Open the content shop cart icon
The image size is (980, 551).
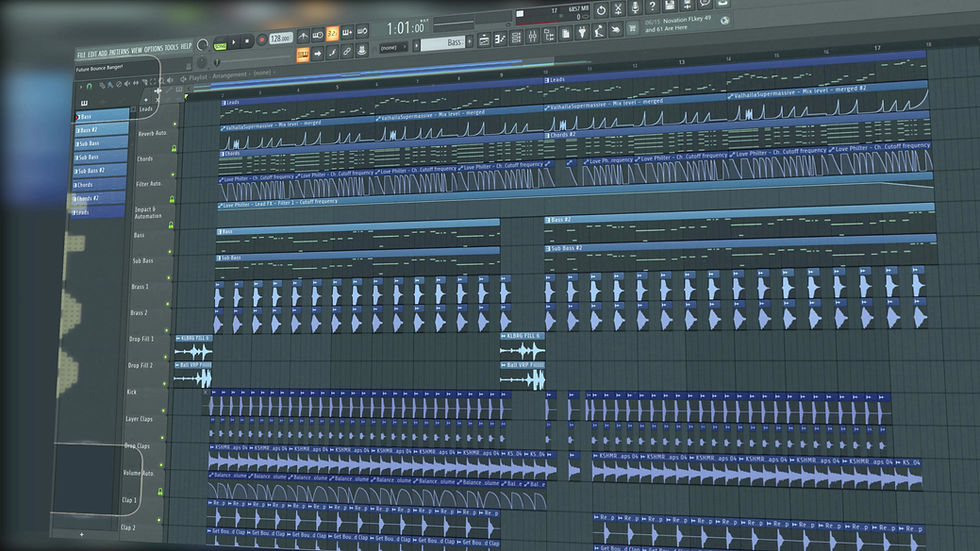click(x=633, y=28)
